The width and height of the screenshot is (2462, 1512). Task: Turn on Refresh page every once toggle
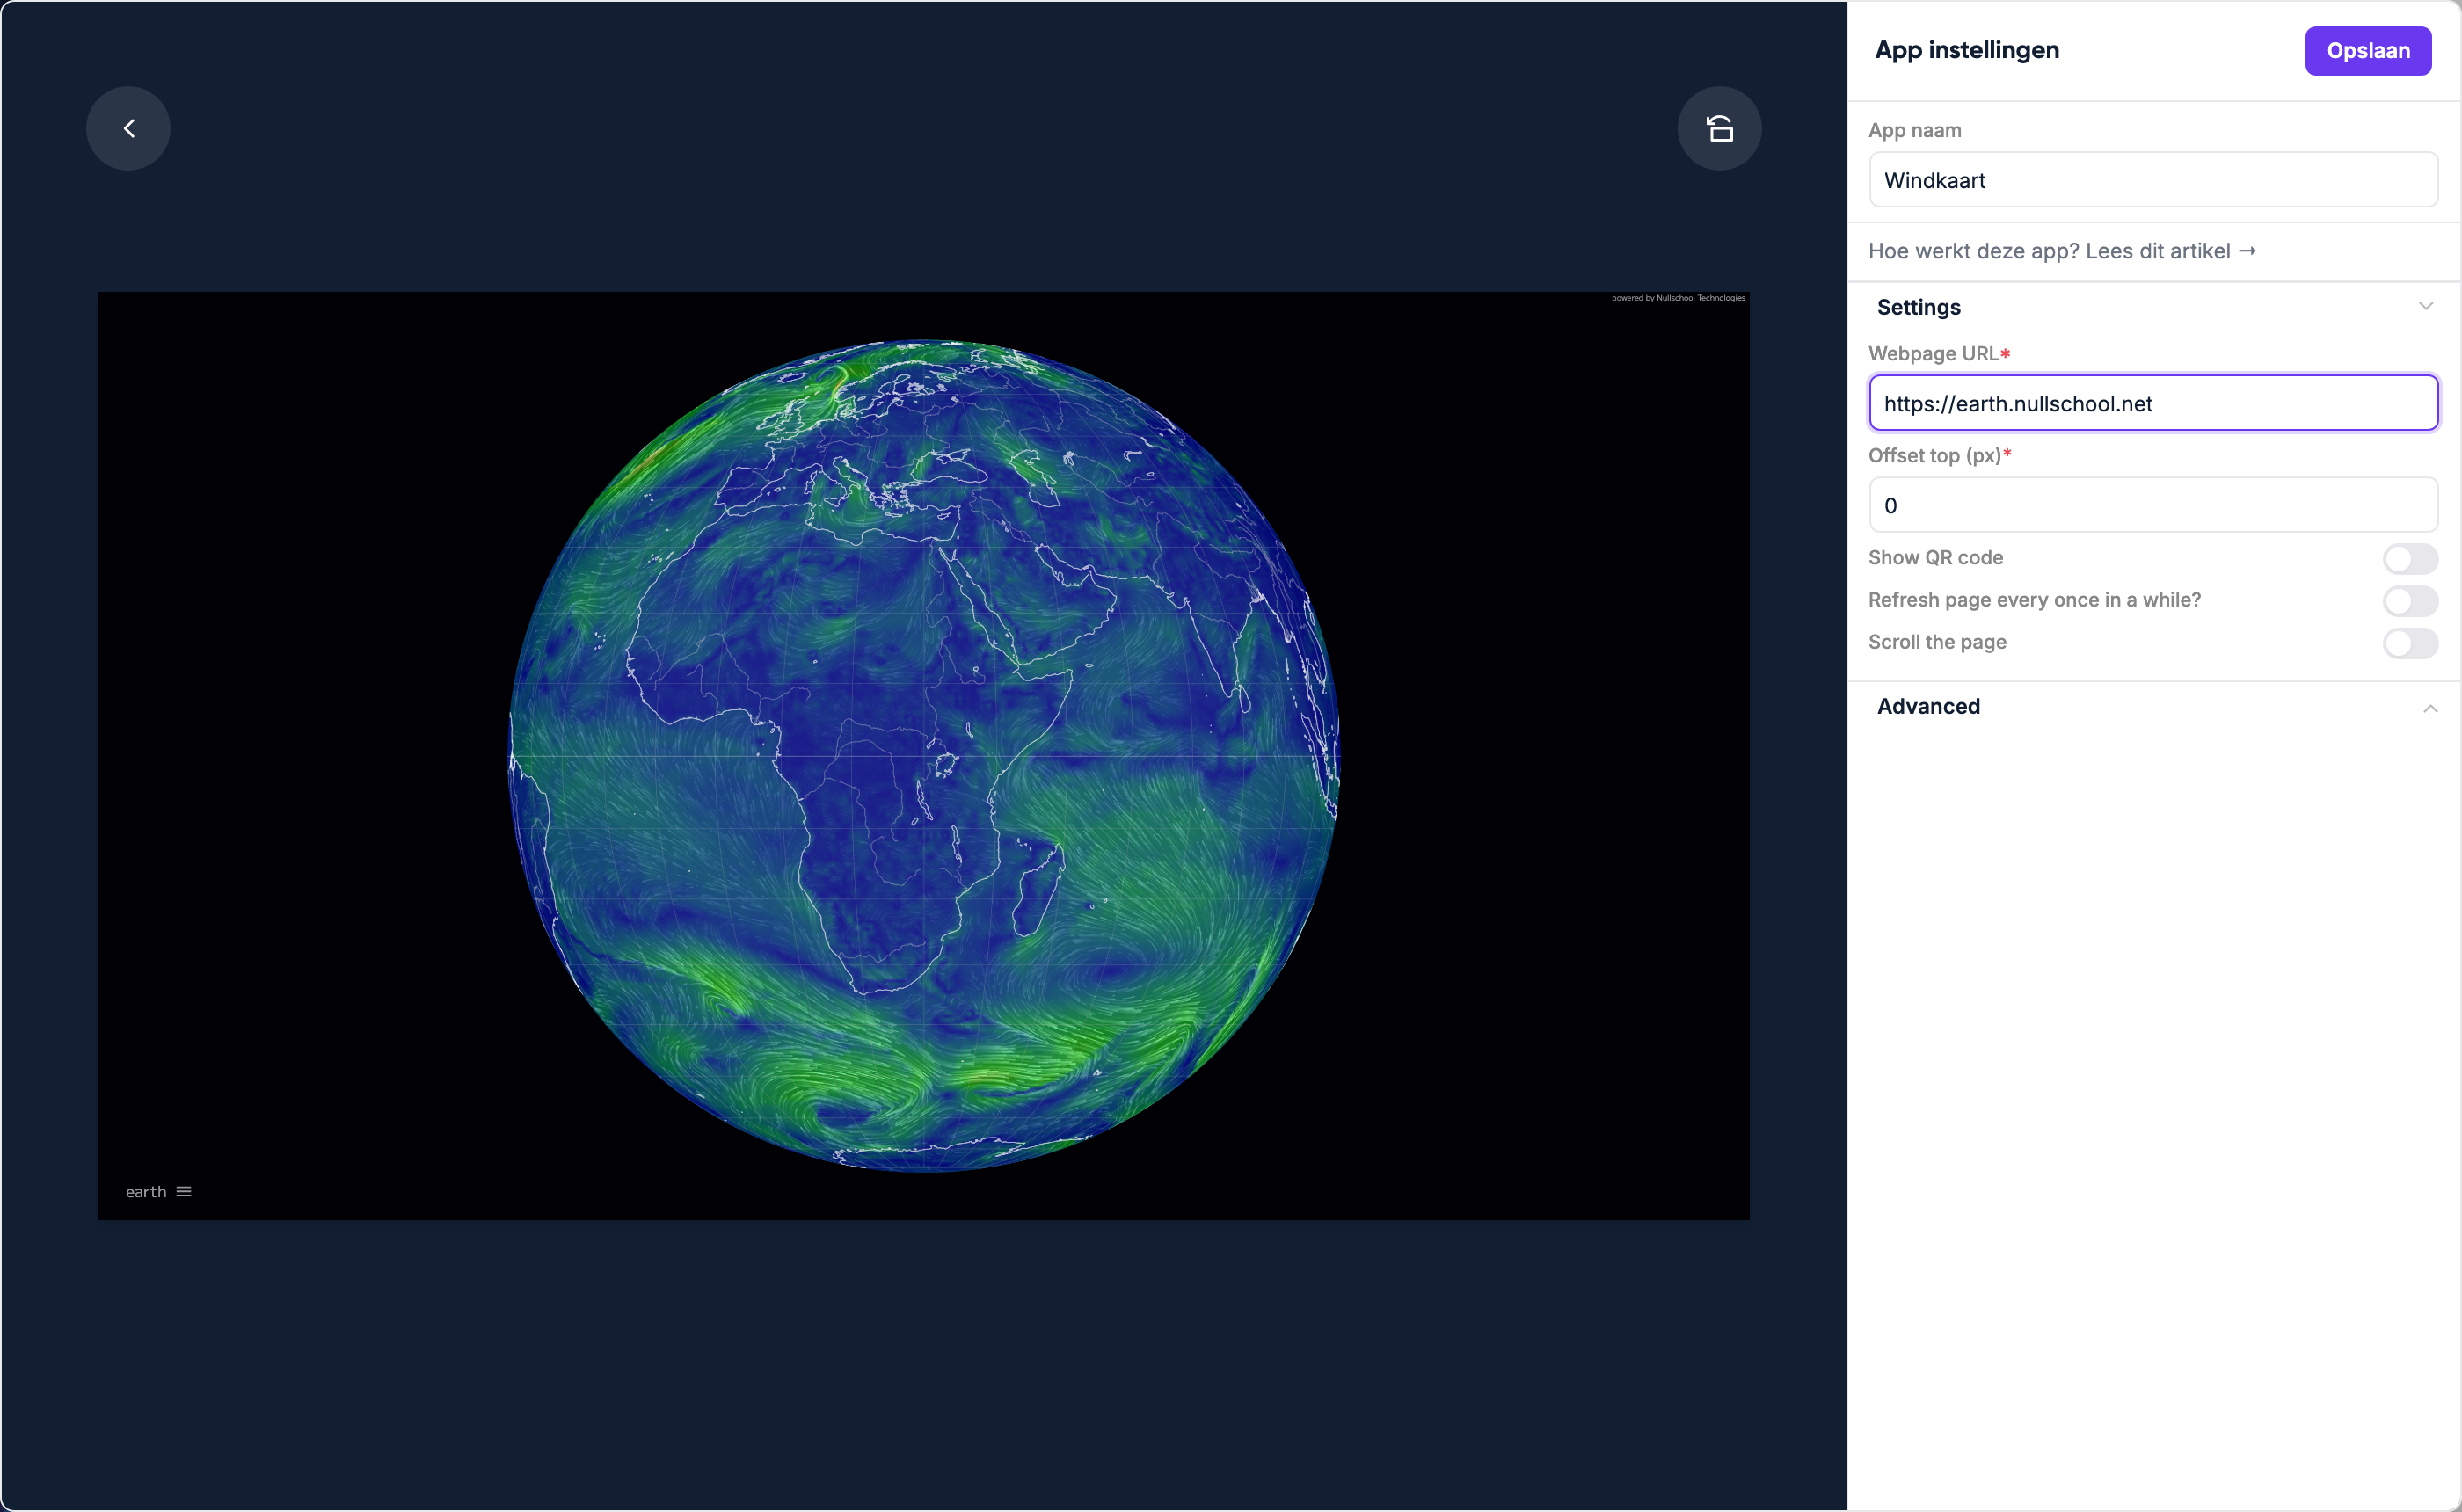point(2410,600)
